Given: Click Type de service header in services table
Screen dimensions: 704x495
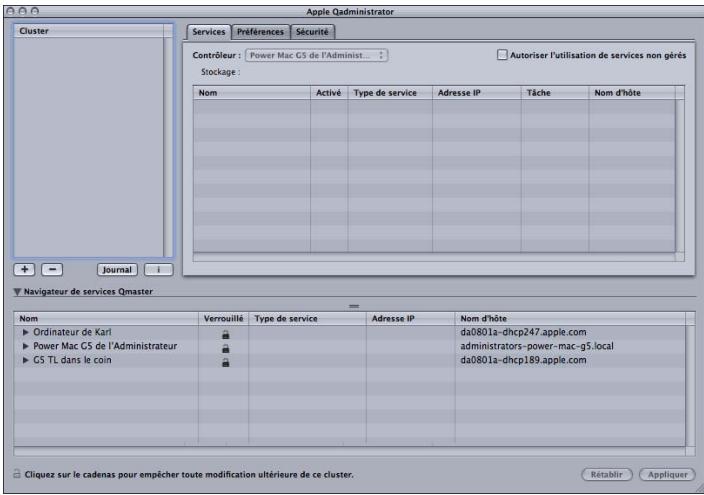Looking at the screenshot, I should point(390,93).
